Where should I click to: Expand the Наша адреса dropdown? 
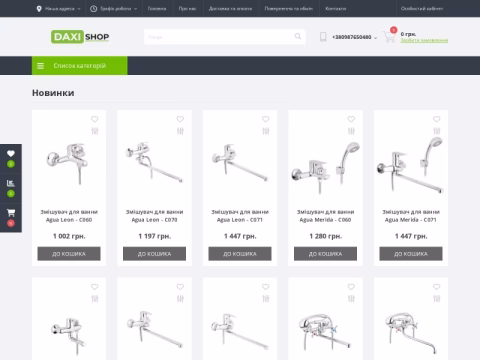click(58, 9)
